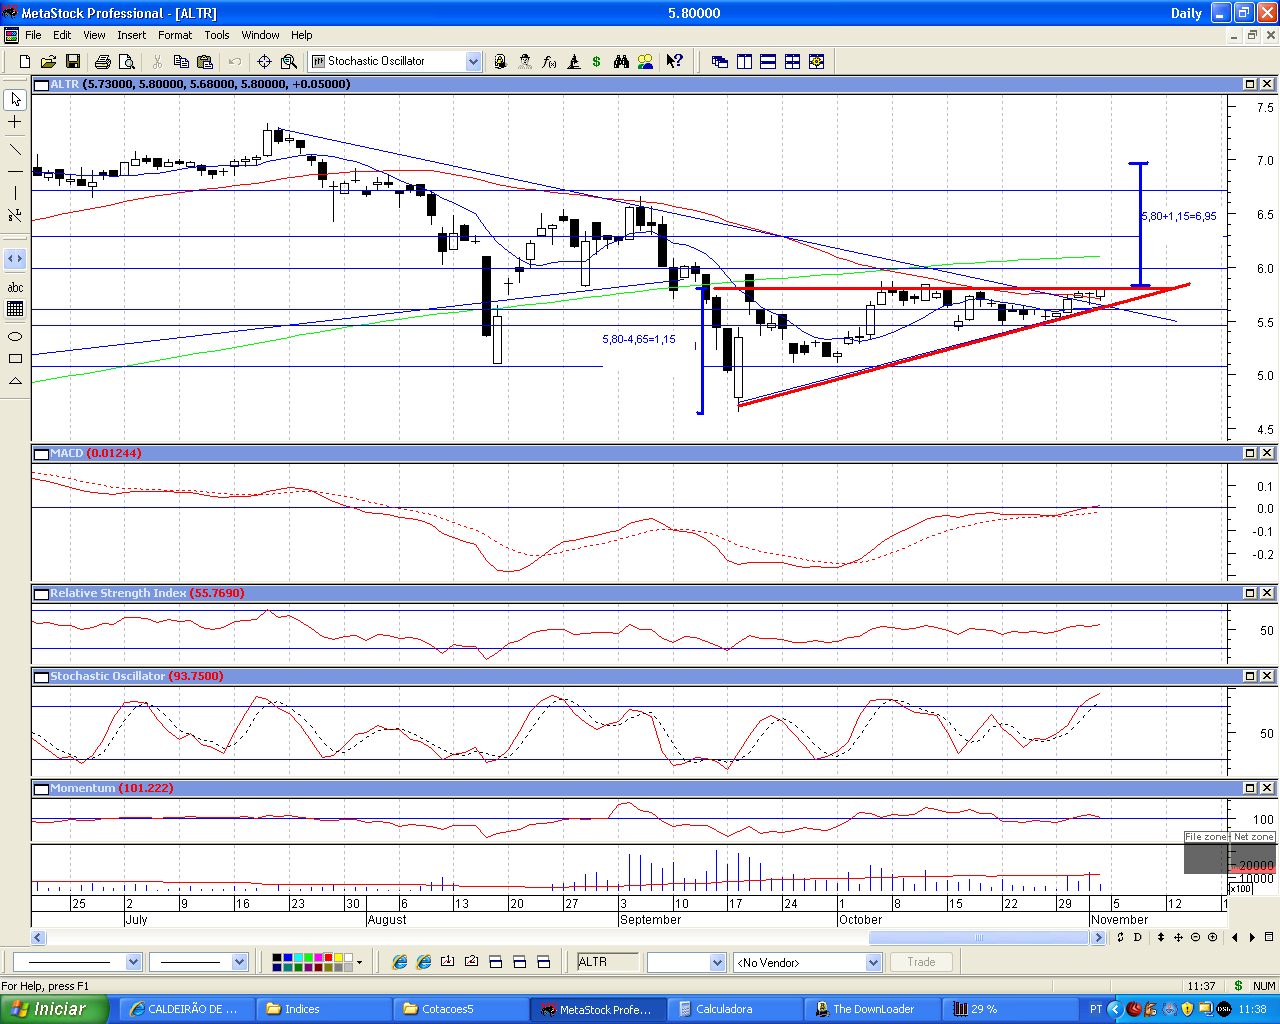
Task: Pick the black color swatch
Action: pos(276,958)
